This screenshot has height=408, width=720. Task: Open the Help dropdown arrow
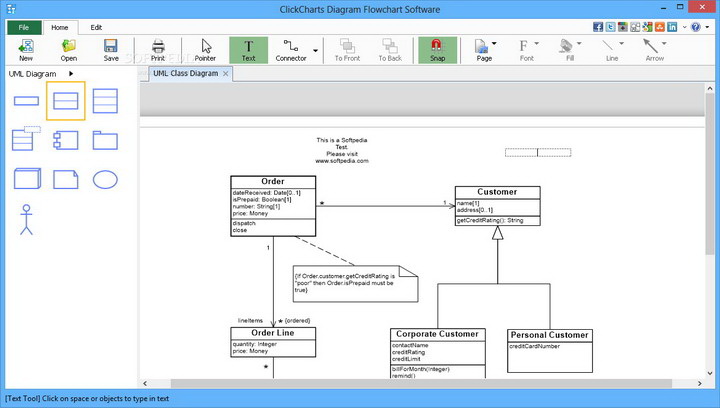click(x=707, y=27)
